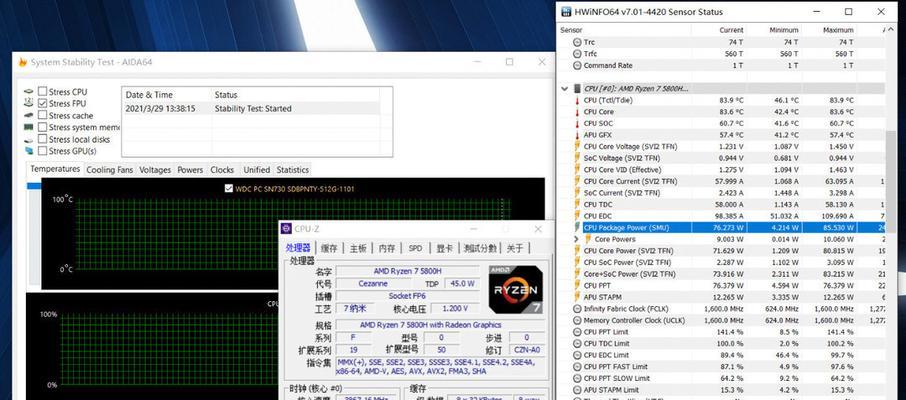Screen dimensions: 906x400
Task: Open the Unified tab
Action: point(257,170)
